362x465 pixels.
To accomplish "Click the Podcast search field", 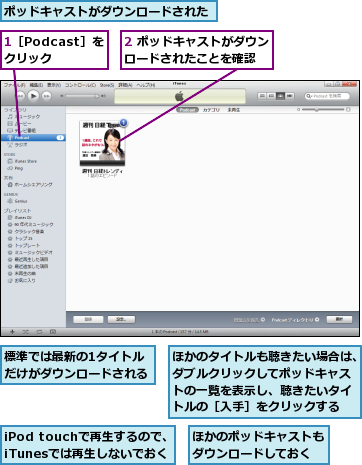I will click(x=327, y=96).
